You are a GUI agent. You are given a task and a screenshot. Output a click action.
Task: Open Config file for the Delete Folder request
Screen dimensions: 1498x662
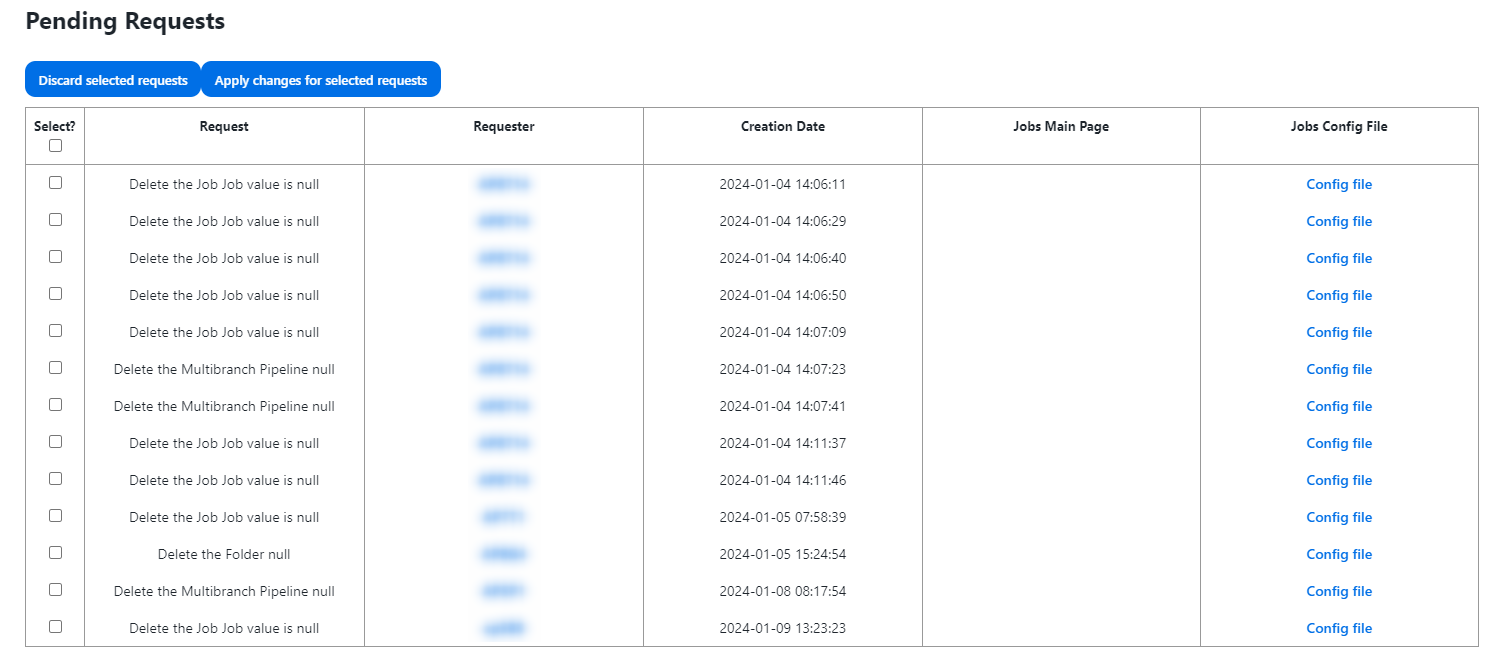(x=1338, y=554)
